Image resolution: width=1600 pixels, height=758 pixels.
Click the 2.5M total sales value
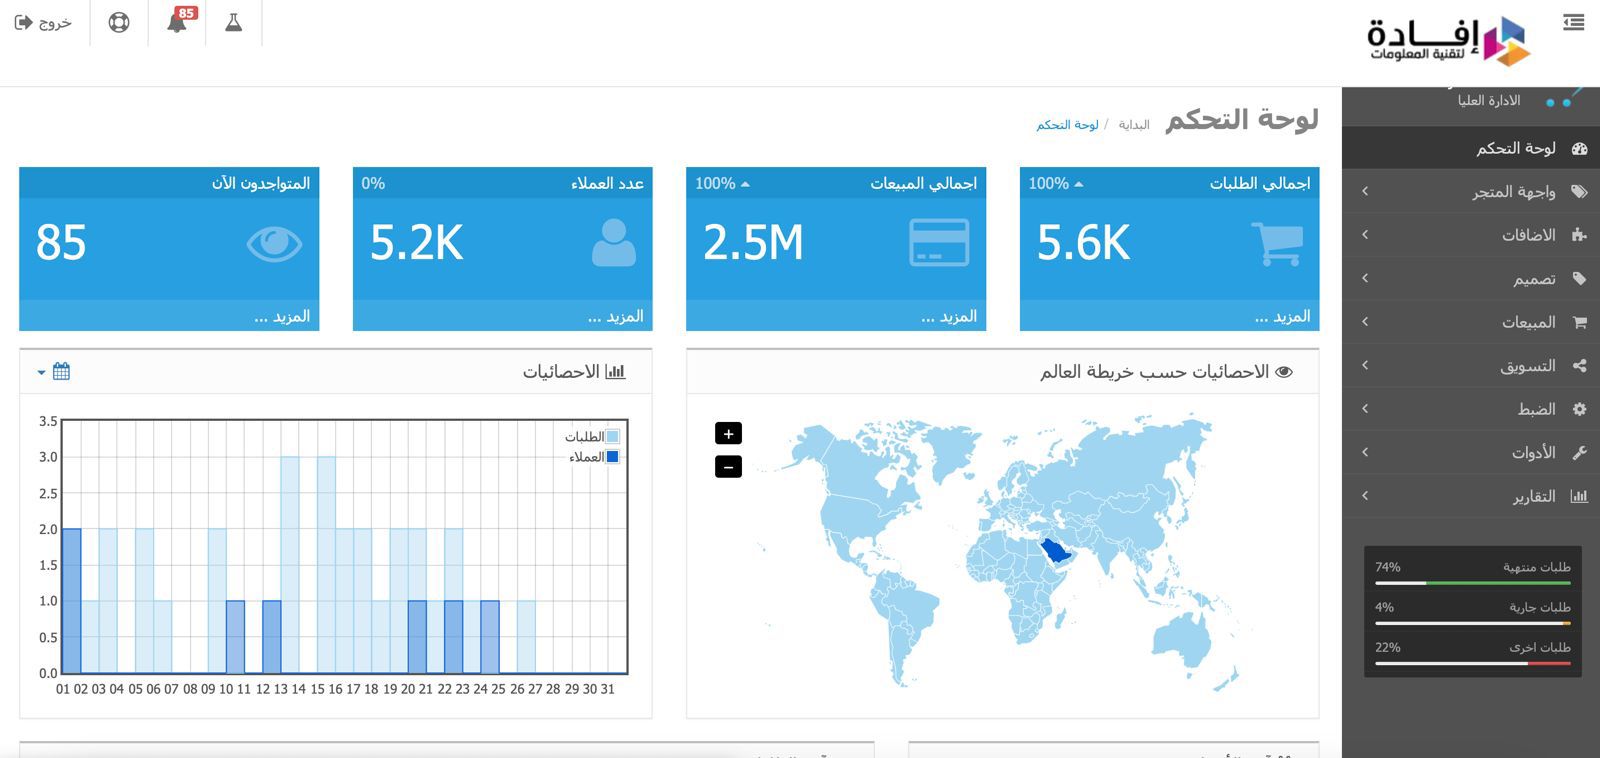click(753, 243)
